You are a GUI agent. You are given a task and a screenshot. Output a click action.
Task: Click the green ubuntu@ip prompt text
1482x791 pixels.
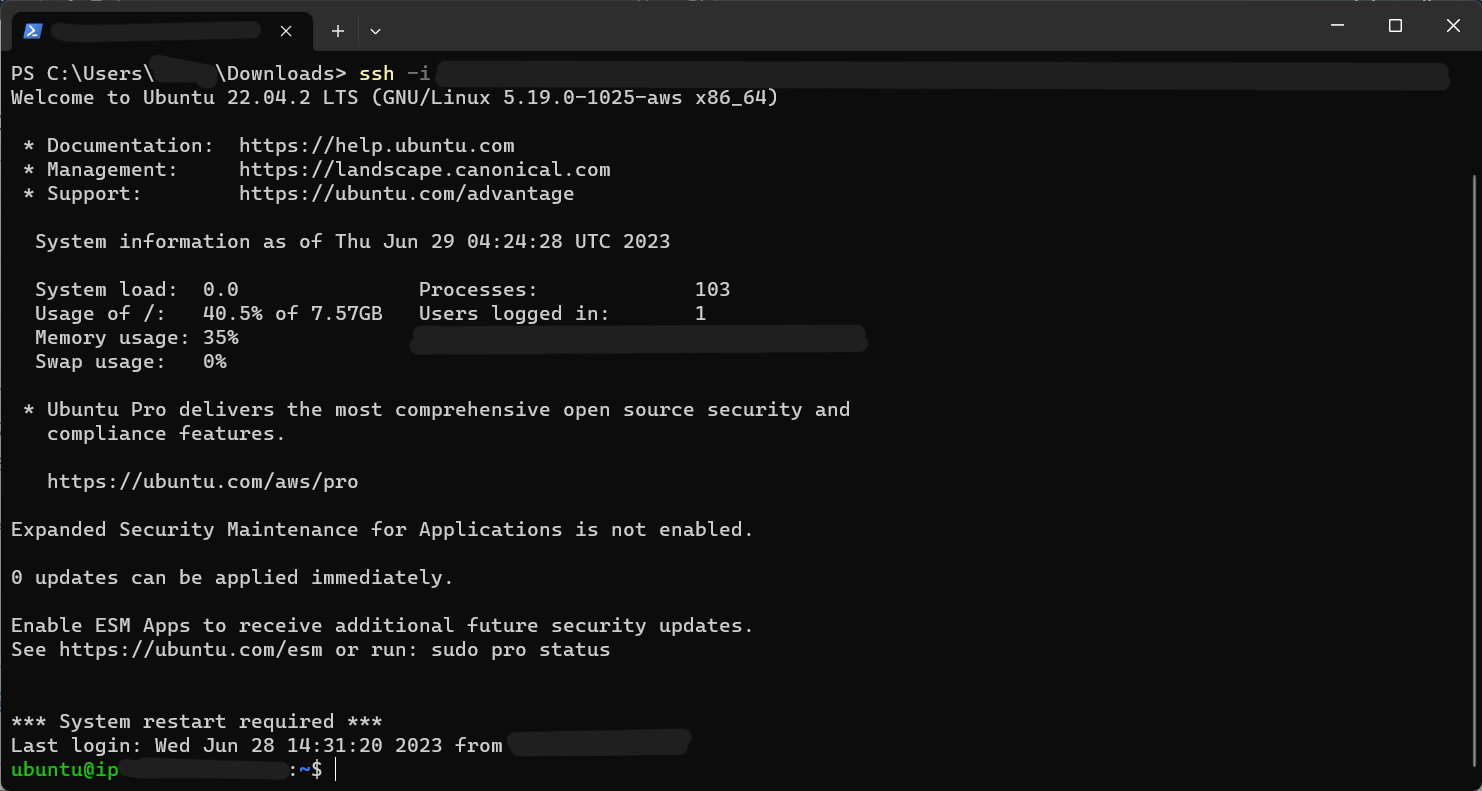point(65,770)
